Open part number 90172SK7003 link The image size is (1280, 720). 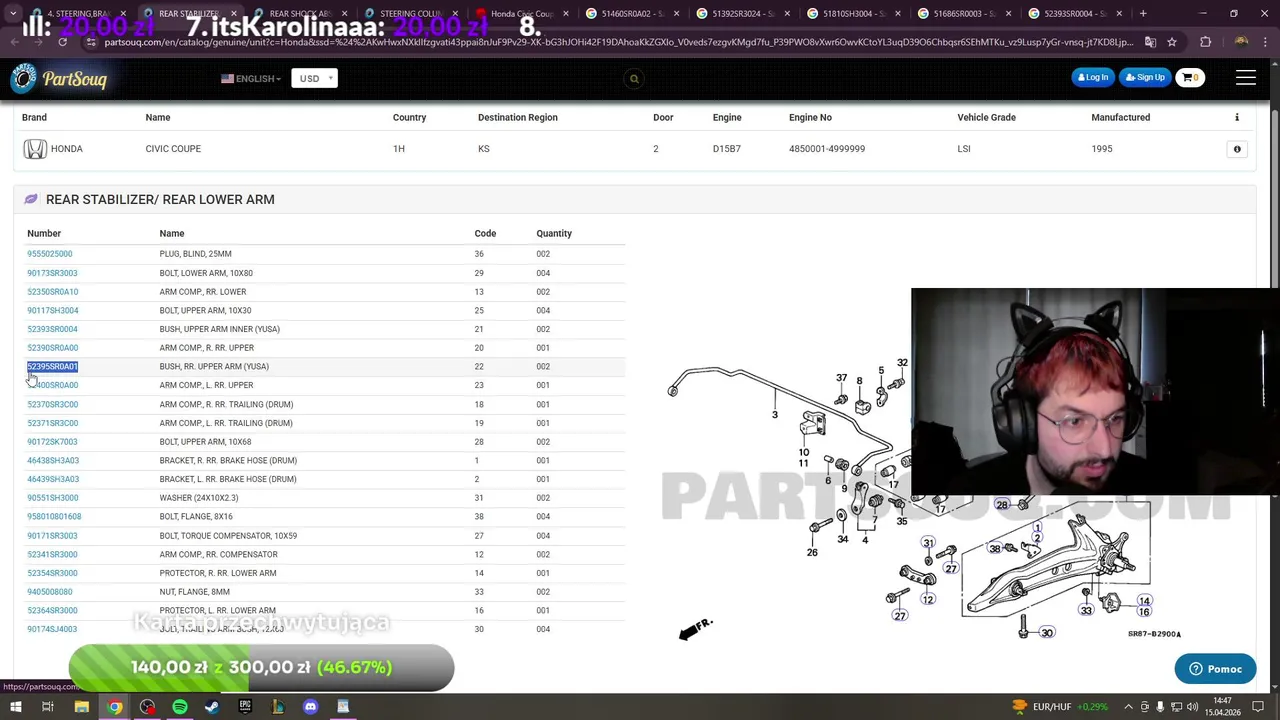click(52, 442)
